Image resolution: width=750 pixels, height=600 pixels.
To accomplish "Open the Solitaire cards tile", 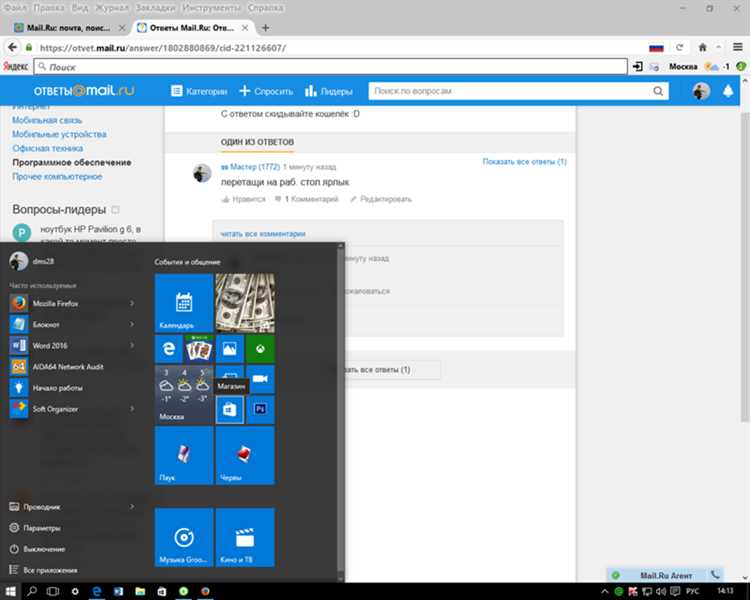I will pyautogui.click(x=199, y=349).
